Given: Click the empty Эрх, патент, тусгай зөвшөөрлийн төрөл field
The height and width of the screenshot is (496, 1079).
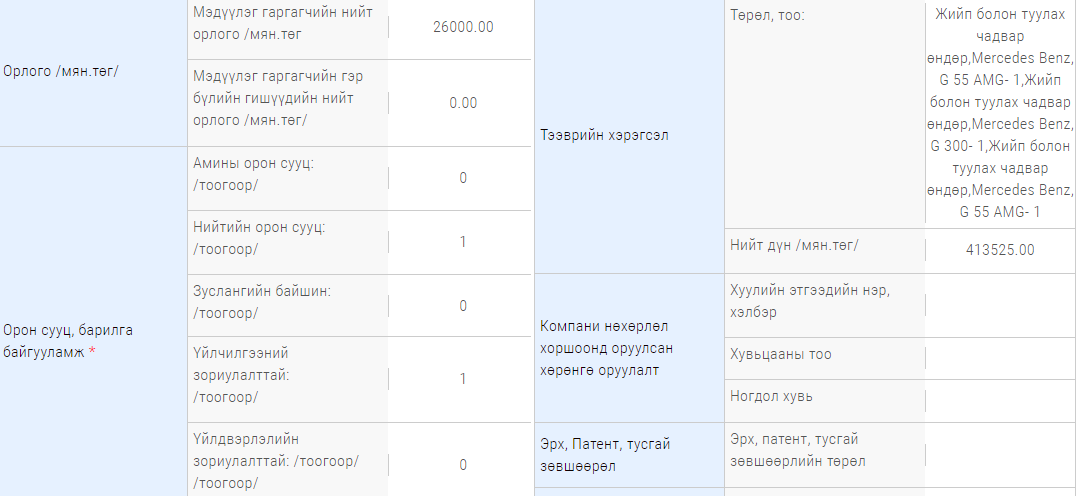Looking at the screenshot, I should click(x=1001, y=450).
